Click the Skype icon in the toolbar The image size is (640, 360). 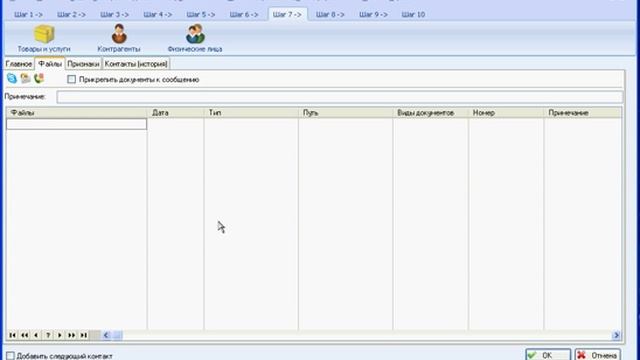click(12, 78)
